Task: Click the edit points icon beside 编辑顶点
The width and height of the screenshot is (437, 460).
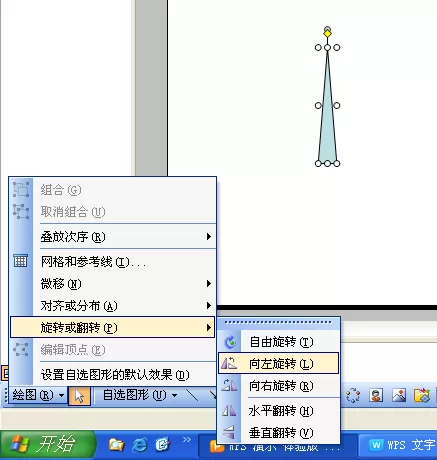Action: pos(21,350)
